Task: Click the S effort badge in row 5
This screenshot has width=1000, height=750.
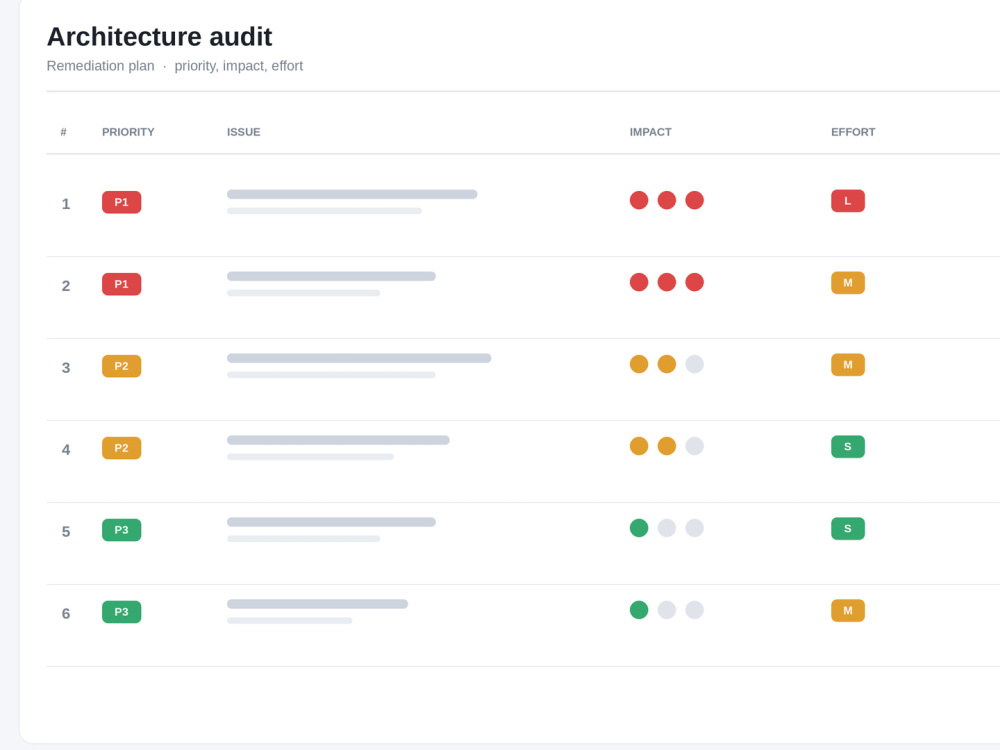Action: 848,529
